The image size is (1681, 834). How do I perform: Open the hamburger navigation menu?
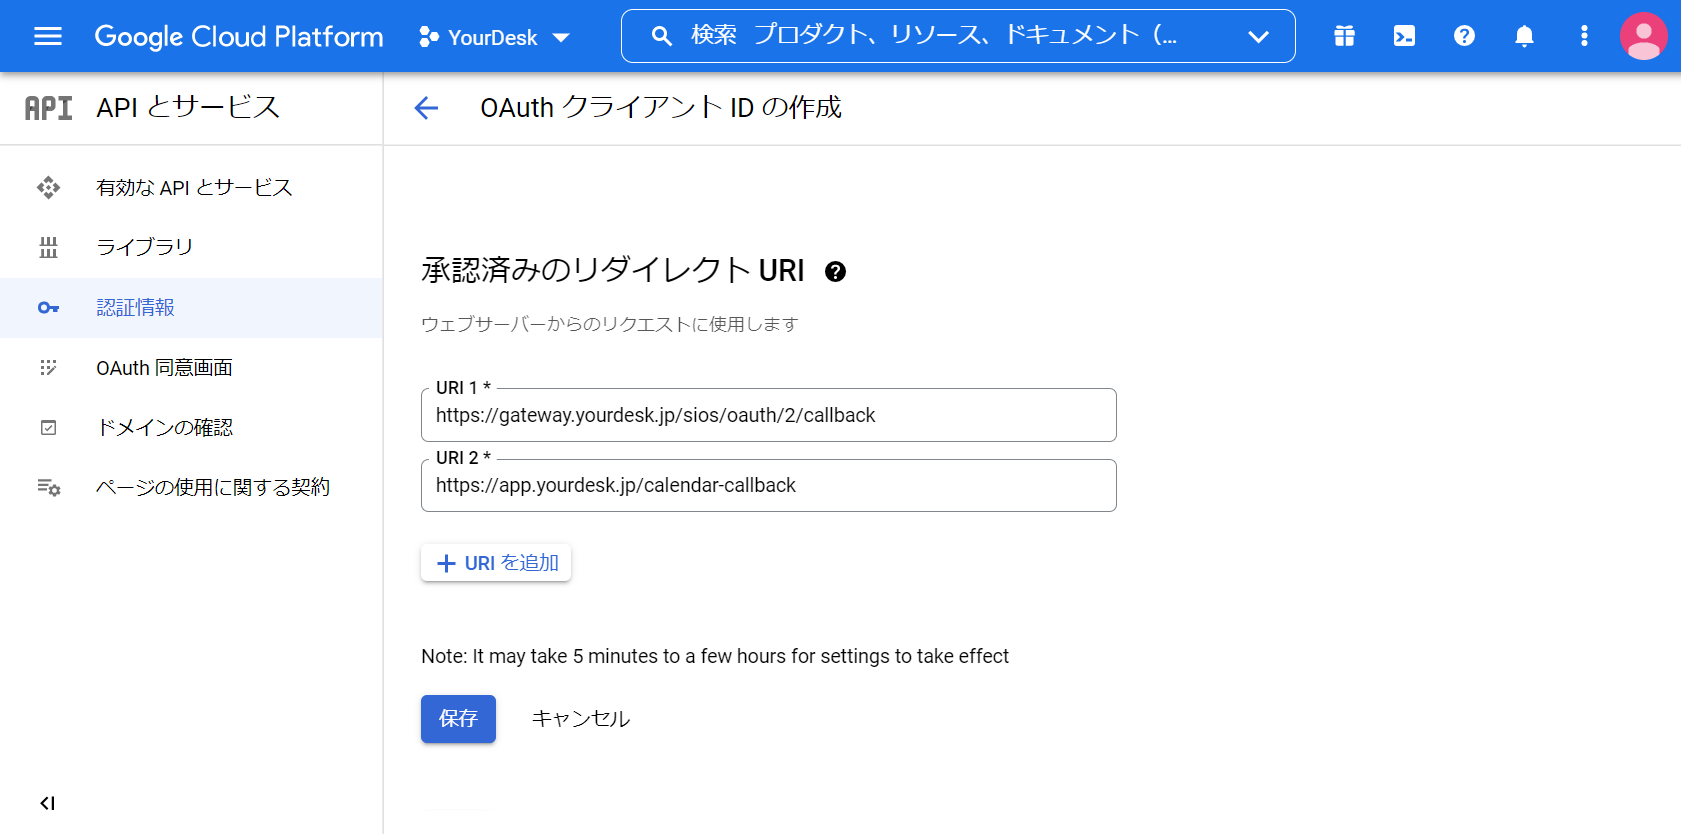[48, 37]
